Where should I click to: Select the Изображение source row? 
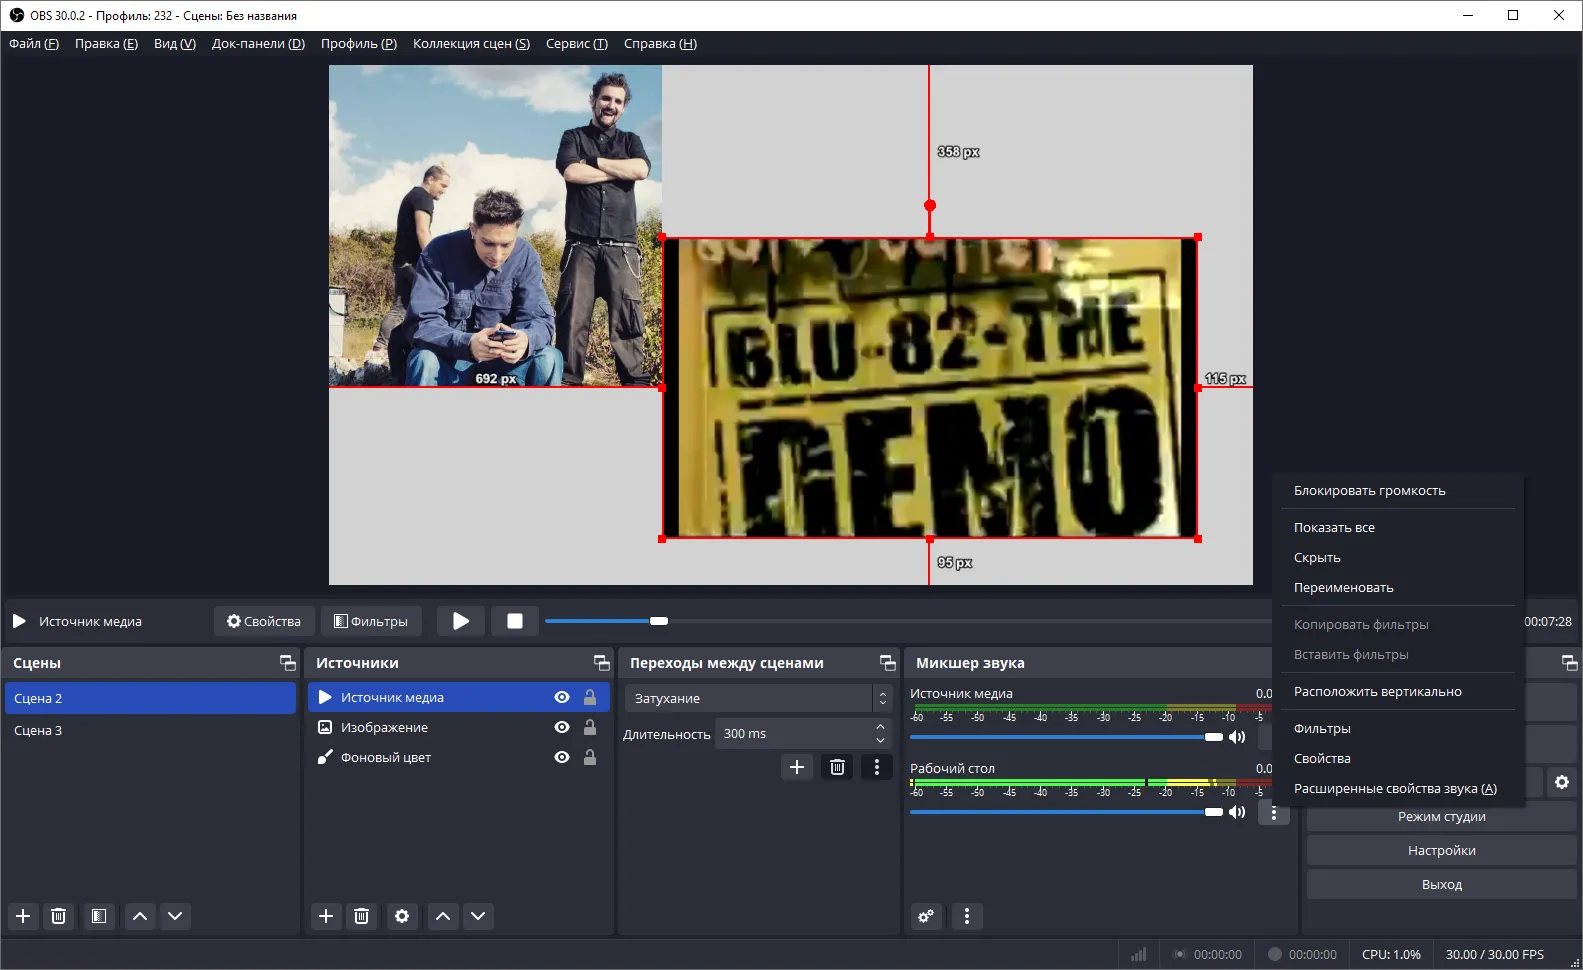(459, 727)
